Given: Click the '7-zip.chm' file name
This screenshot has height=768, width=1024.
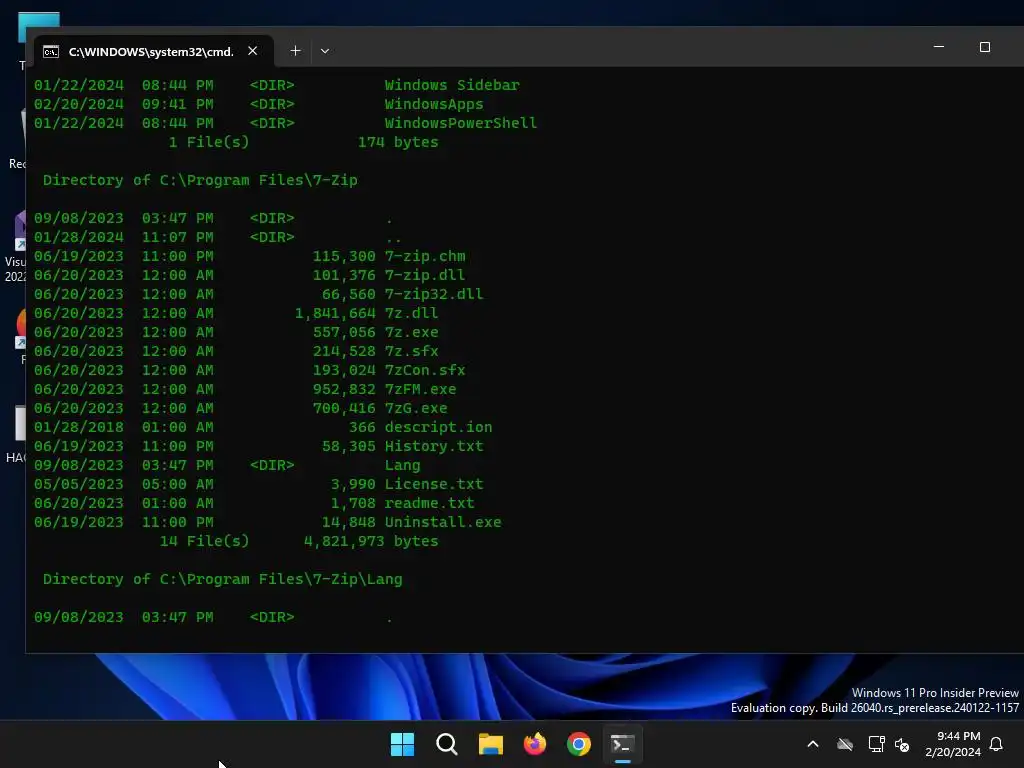Looking at the screenshot, I should tap(425, 256).
